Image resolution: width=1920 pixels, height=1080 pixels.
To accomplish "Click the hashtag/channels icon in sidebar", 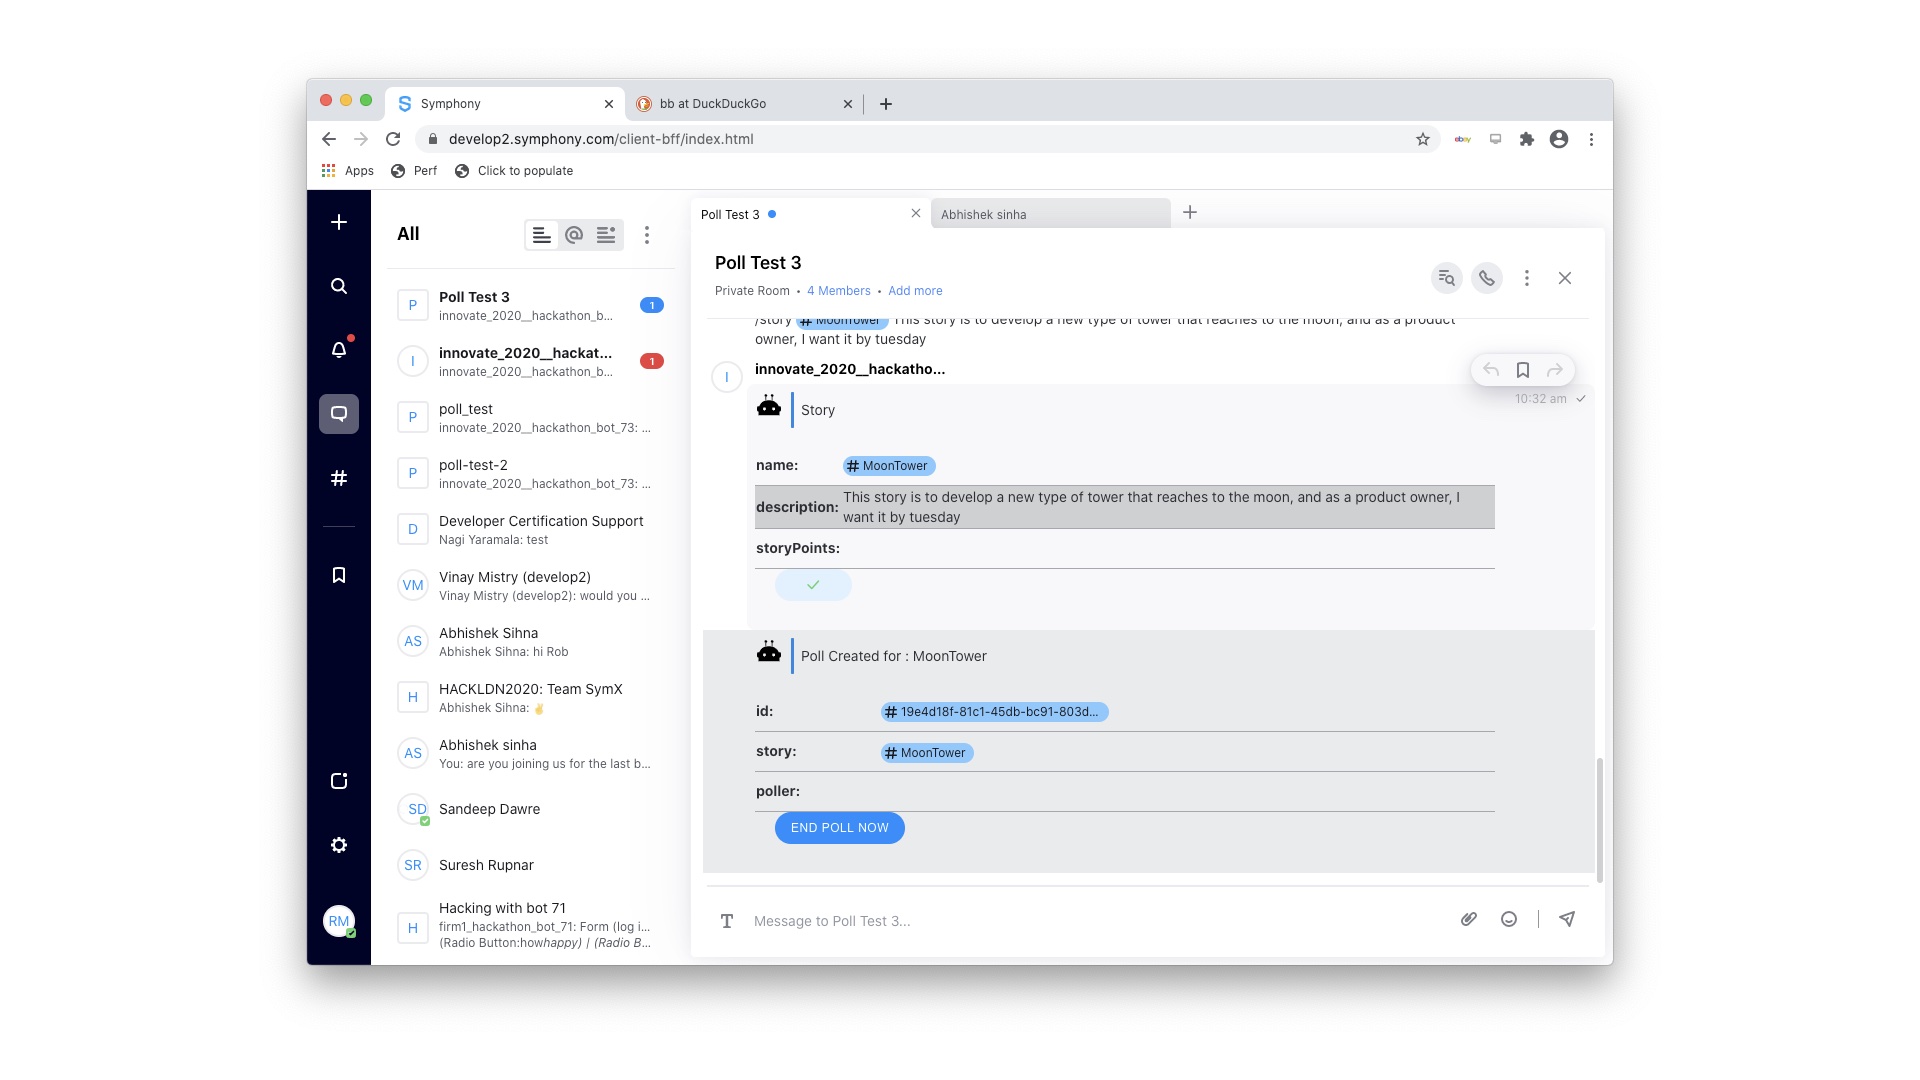I will tap(339, 477).
